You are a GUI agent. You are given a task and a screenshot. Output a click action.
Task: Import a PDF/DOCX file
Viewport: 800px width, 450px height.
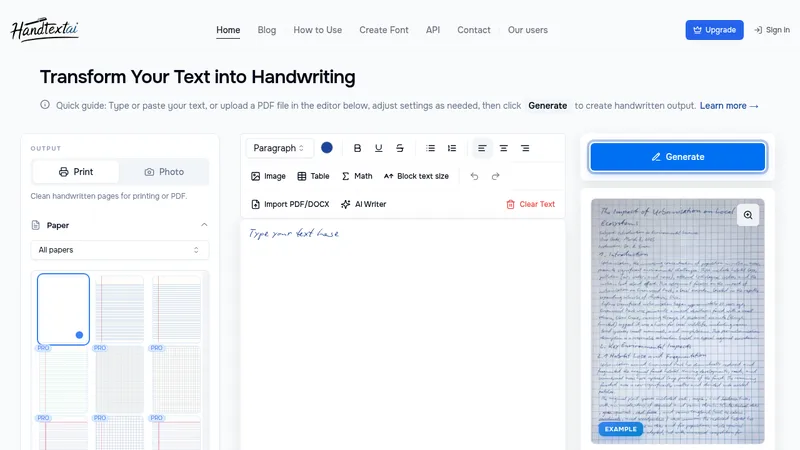pyautogui.click(x=290, y=204)
